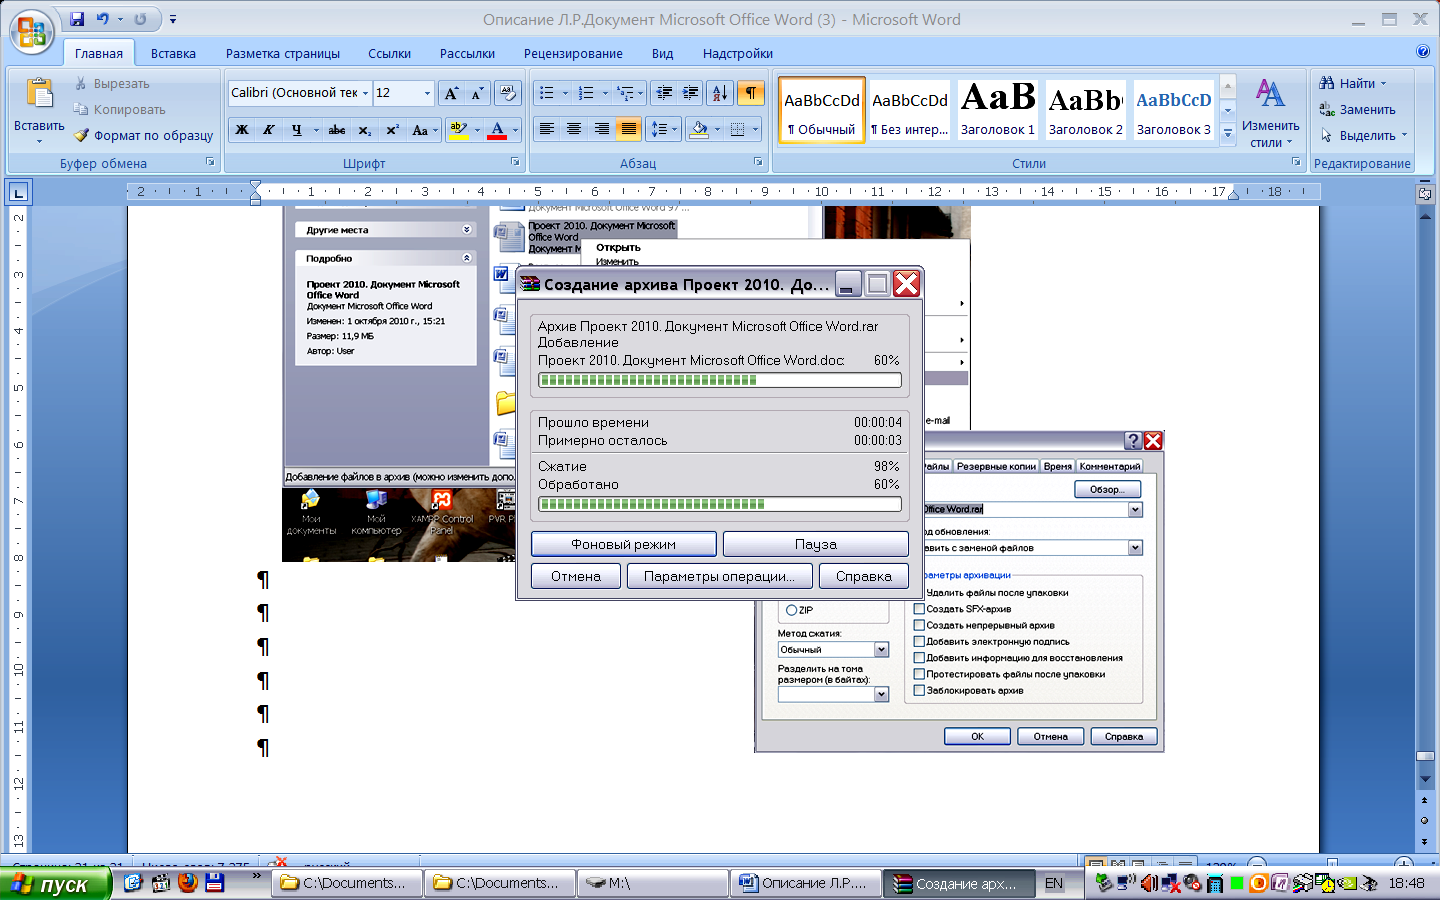This screenshot has height=900, width=1440.
Task: Expand the numbering list dropdown arrow
Action: click(605, 93)
